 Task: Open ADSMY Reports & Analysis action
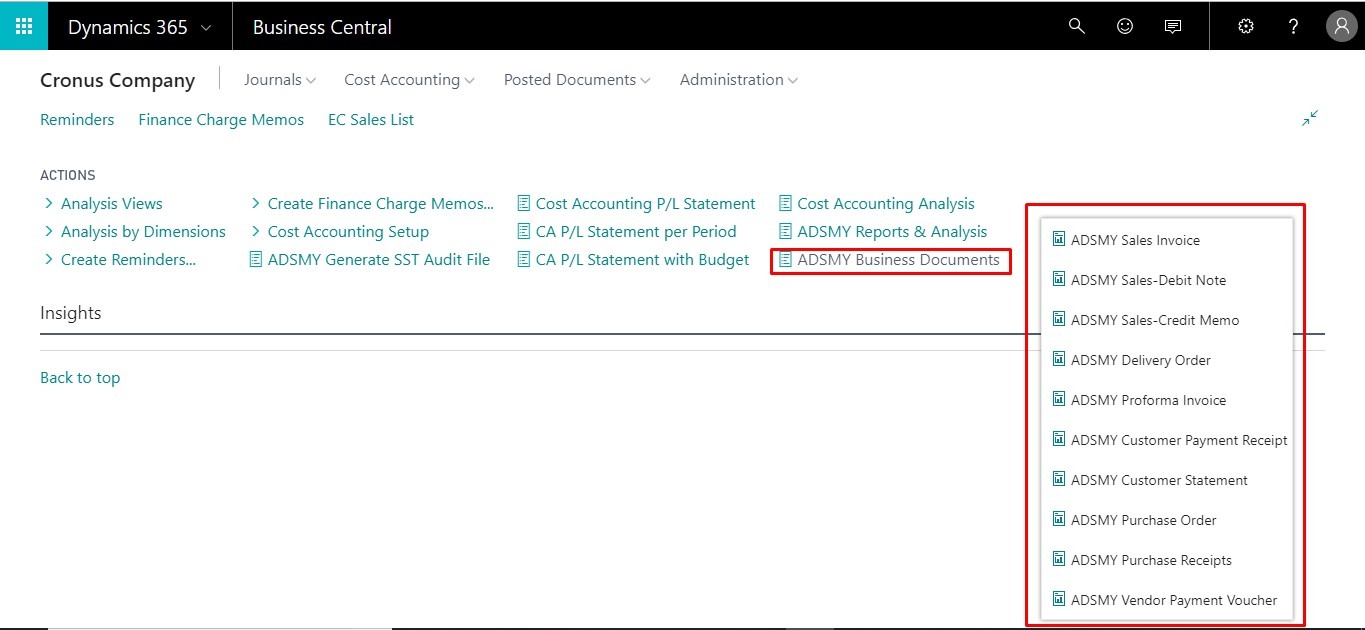pyautogui.click(x=892, y=232)
